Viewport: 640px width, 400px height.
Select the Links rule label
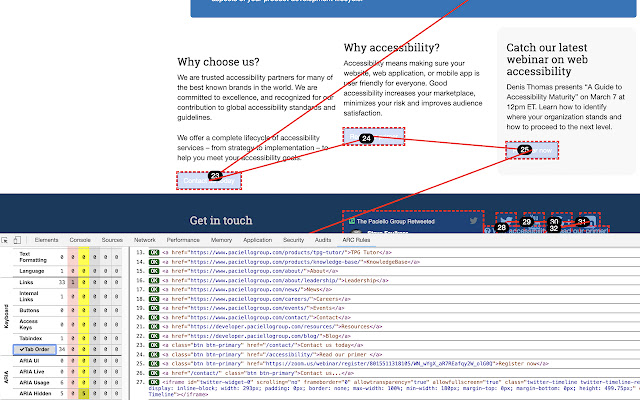(x=27, y=282)
